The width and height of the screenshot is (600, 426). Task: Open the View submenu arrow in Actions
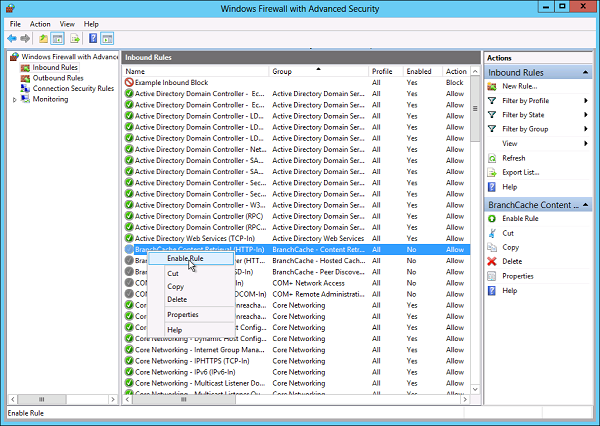pyautogui.click(x=585, y=144)
